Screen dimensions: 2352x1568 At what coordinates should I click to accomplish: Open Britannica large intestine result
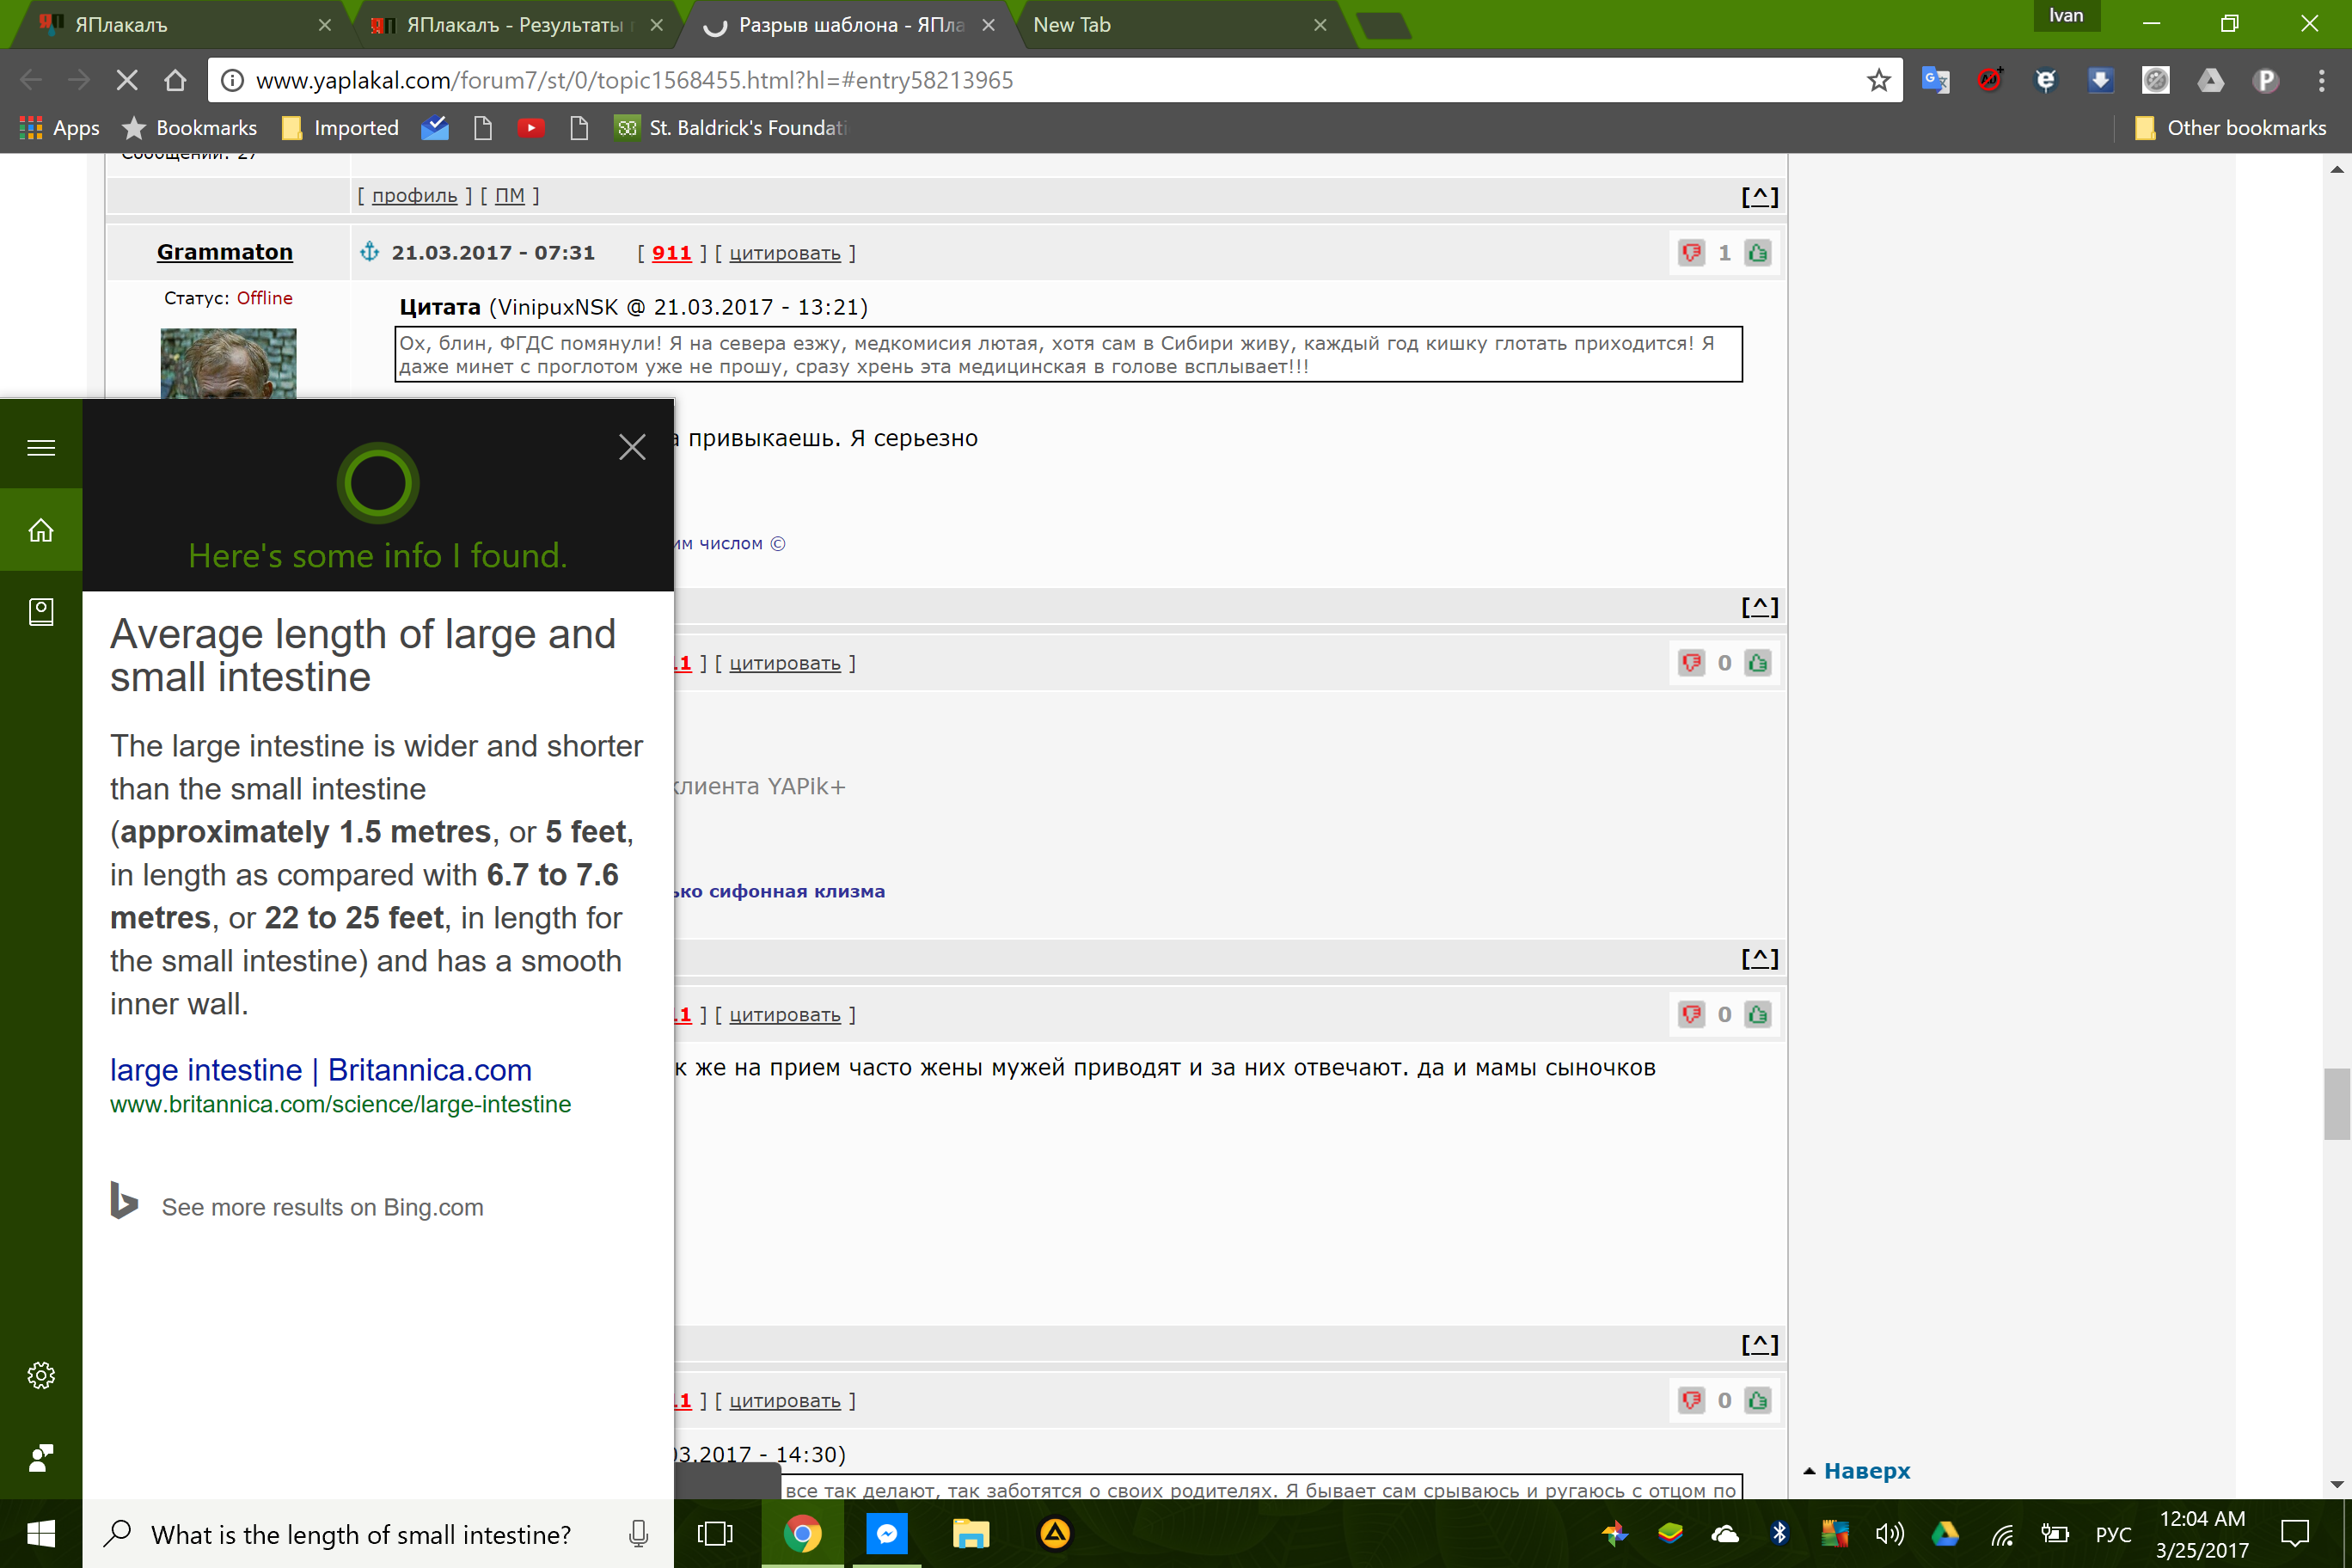(x=320, y=1070)
